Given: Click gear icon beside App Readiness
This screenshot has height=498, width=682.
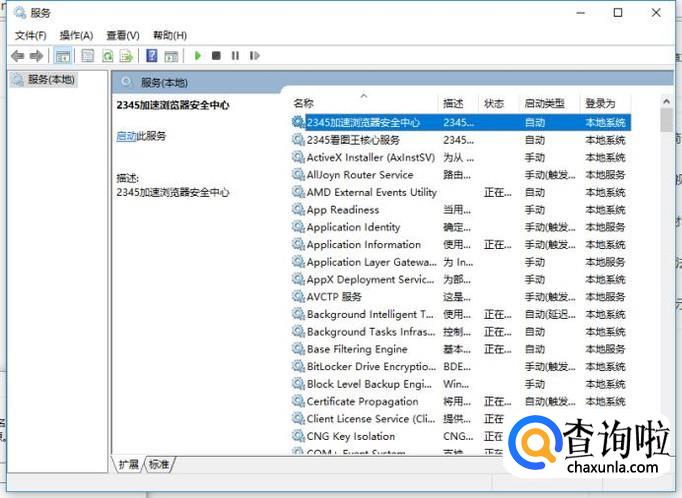Looking at the screenshot, I should (298, 209).
